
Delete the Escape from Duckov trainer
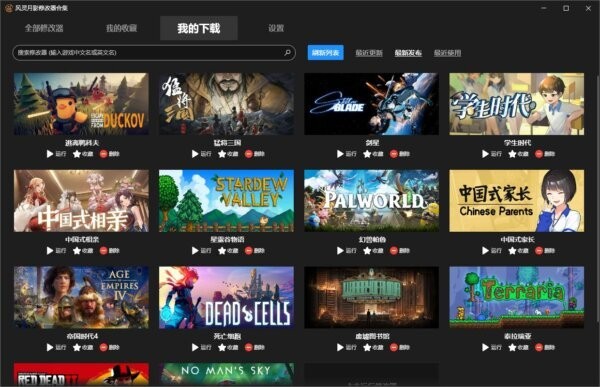click(110, 154)
